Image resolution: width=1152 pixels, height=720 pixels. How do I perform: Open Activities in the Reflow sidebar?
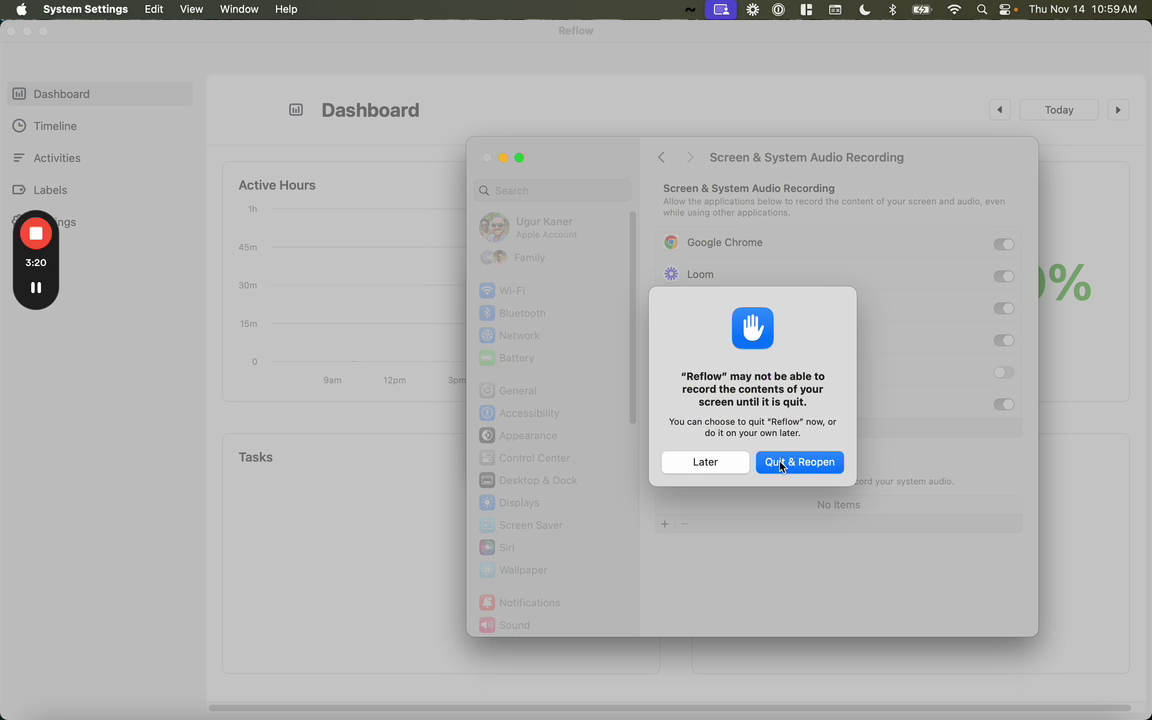point(57,158)
